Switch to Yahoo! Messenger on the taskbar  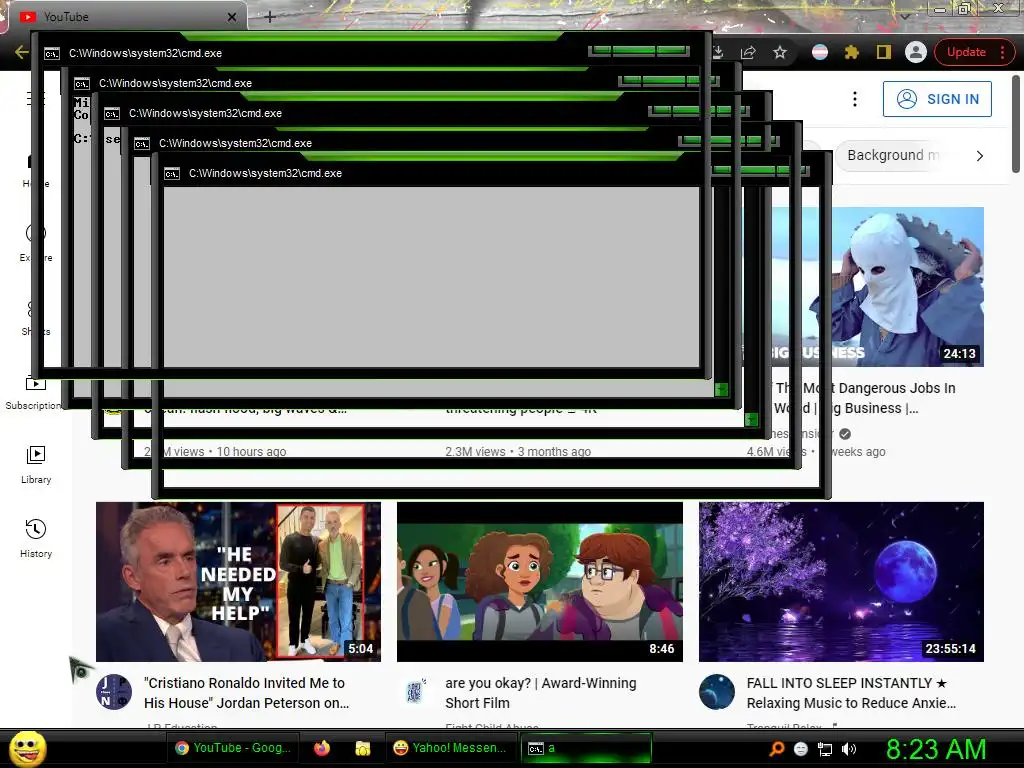point(450,748)
